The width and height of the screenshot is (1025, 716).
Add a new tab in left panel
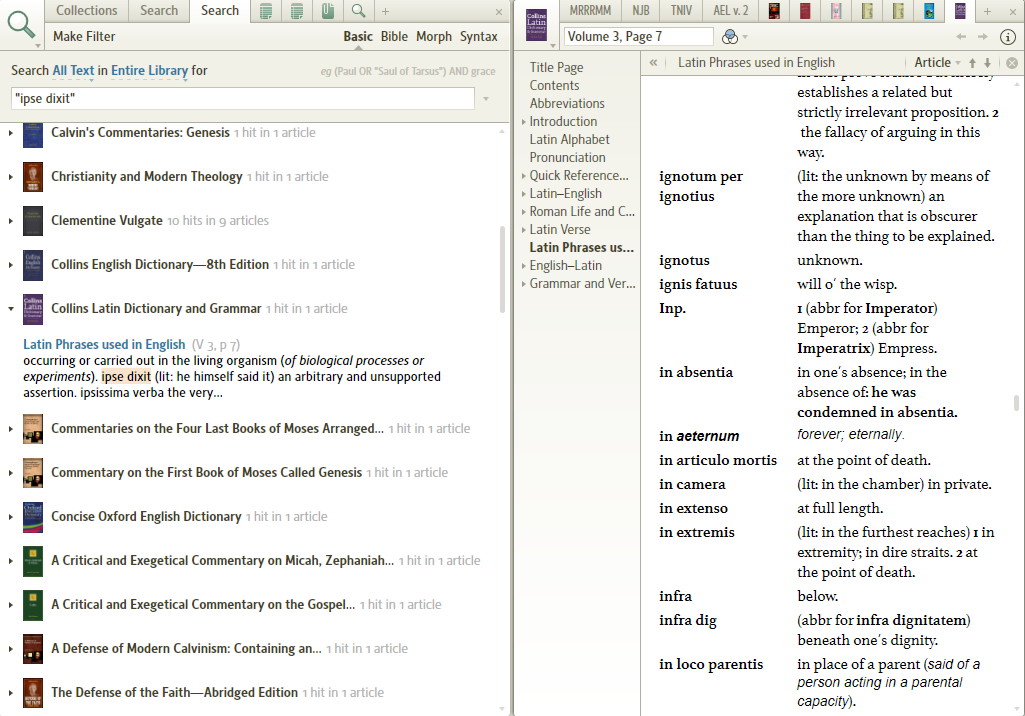[x=386, y=11]
